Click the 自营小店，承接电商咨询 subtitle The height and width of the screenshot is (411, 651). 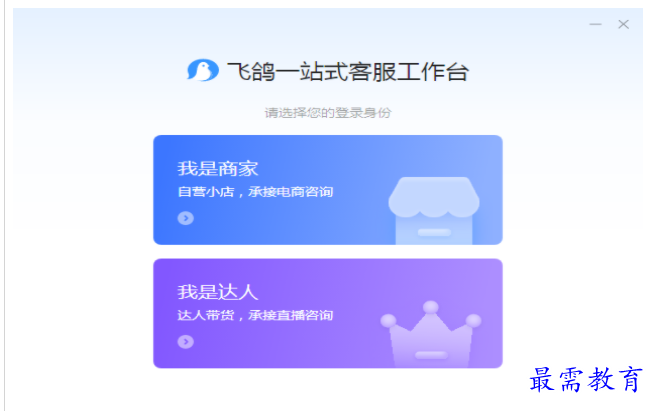click(255, 192)
